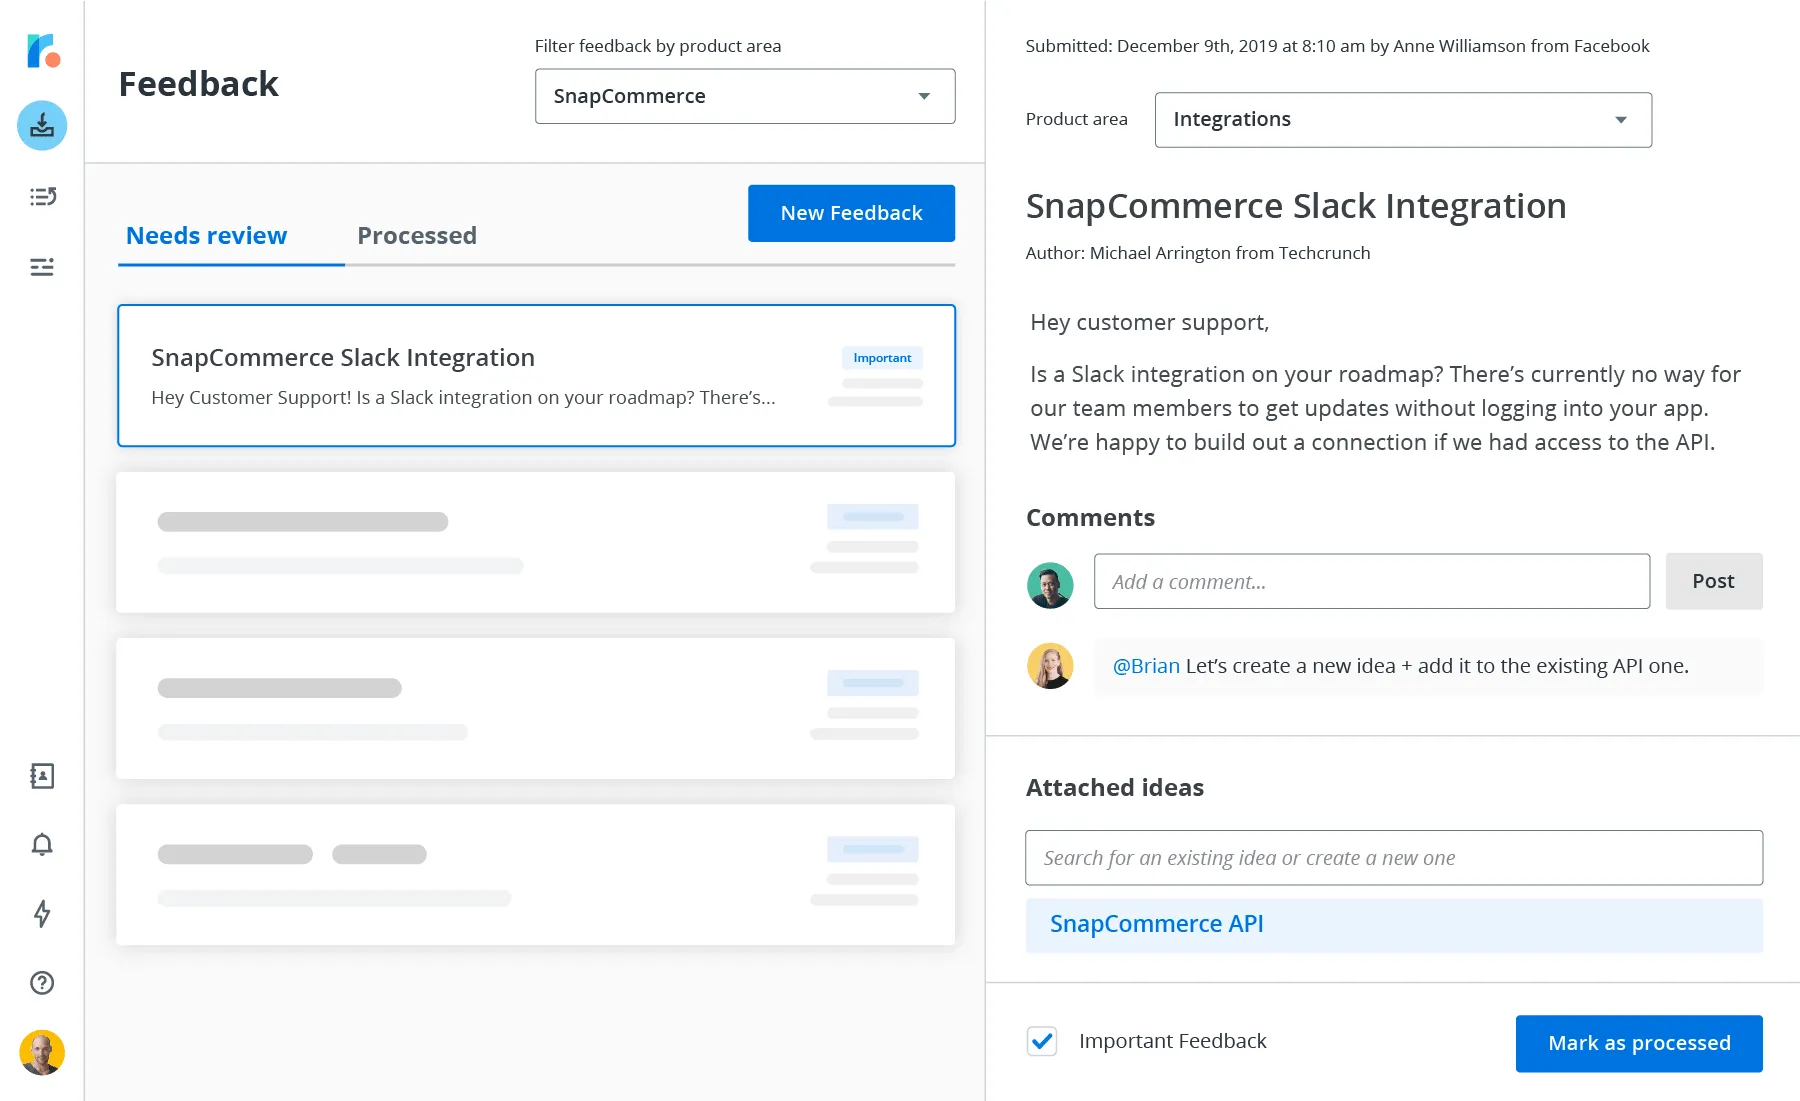
Task: Select the ideas list icon in the sidebar
Action: (x=41, y=196)
